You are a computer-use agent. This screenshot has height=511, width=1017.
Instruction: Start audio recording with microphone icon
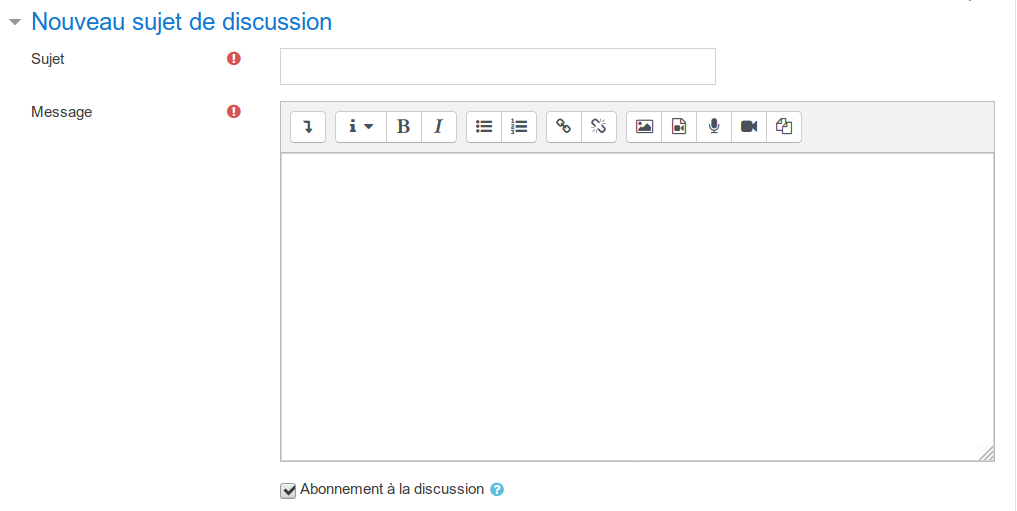pos(714,126)
